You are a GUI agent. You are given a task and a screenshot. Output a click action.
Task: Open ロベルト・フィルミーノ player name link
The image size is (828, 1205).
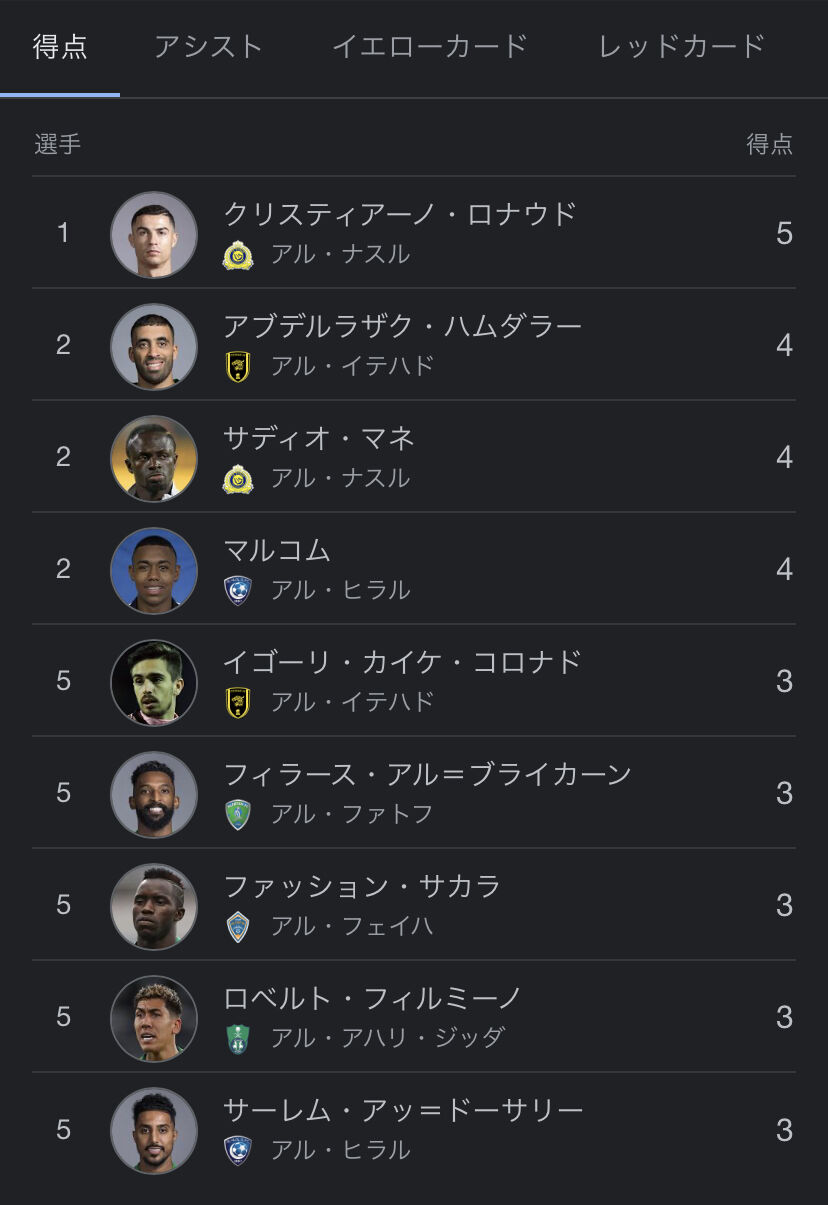373,998
